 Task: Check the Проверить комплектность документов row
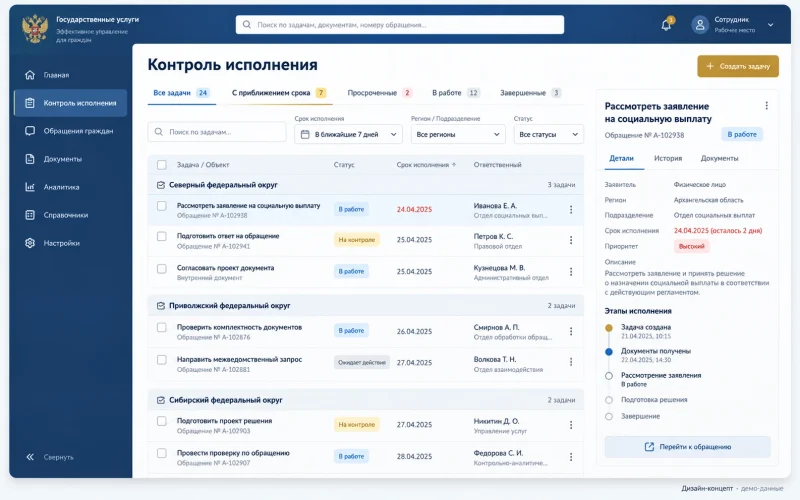pos(162,328)
